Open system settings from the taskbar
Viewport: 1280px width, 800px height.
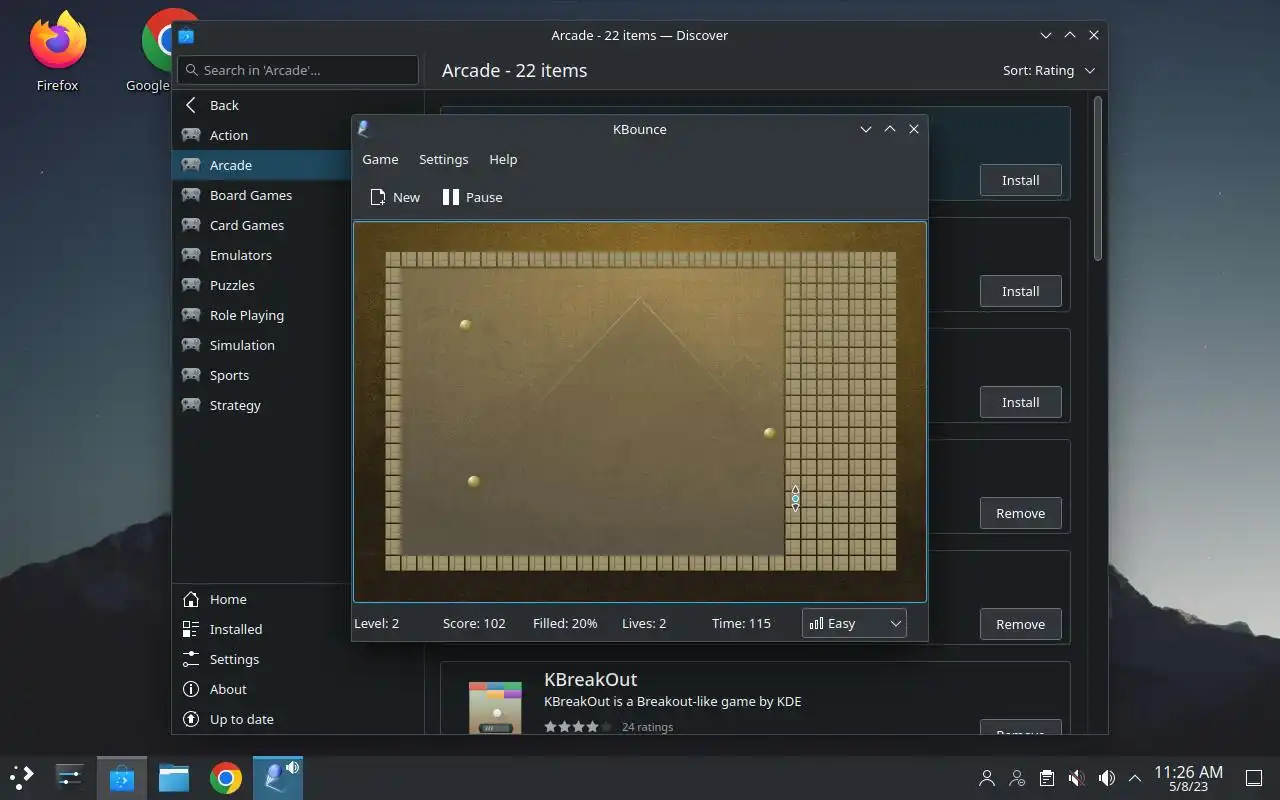(x=69, y=777)
